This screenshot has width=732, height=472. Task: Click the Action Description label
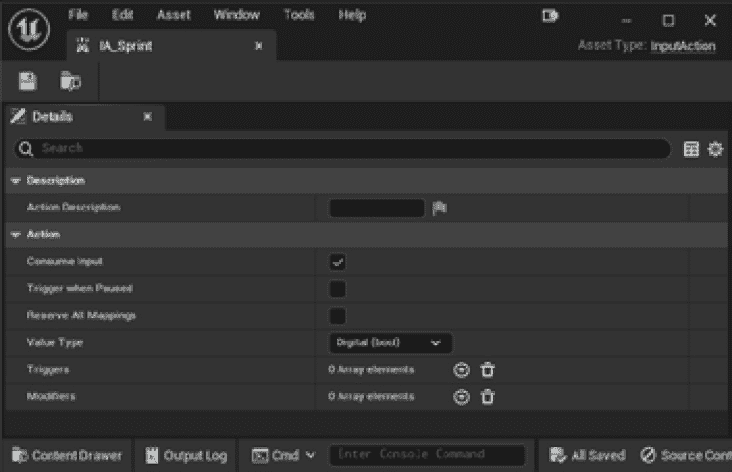tap(74, 207)
